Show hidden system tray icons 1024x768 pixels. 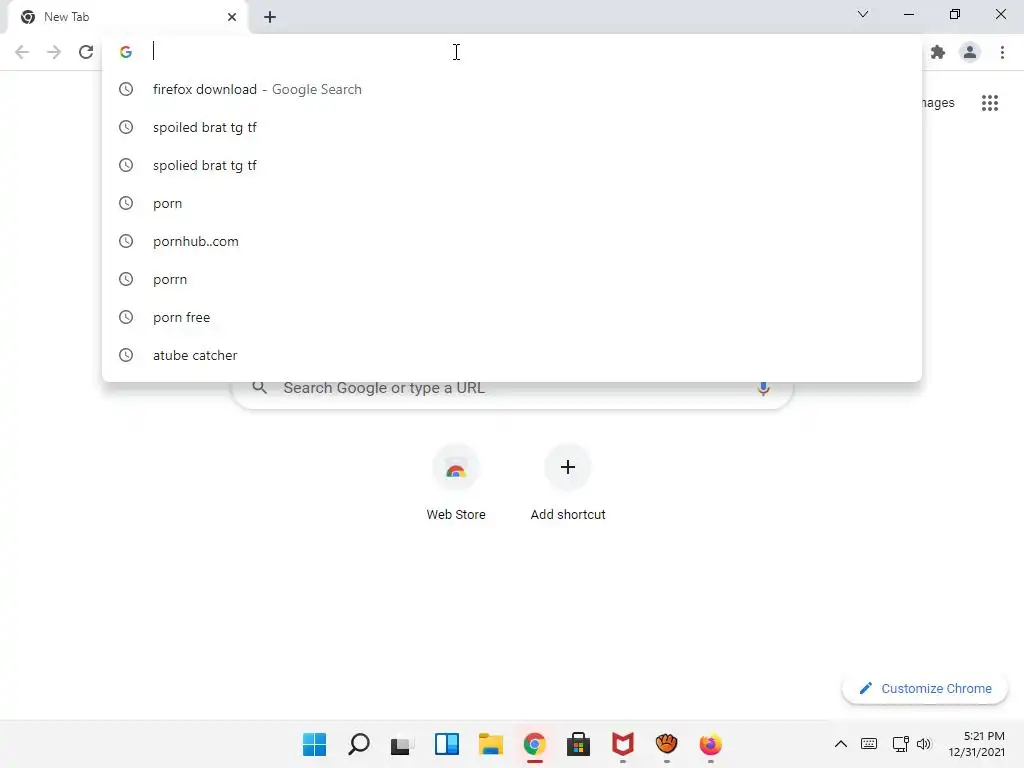[840, 744]
